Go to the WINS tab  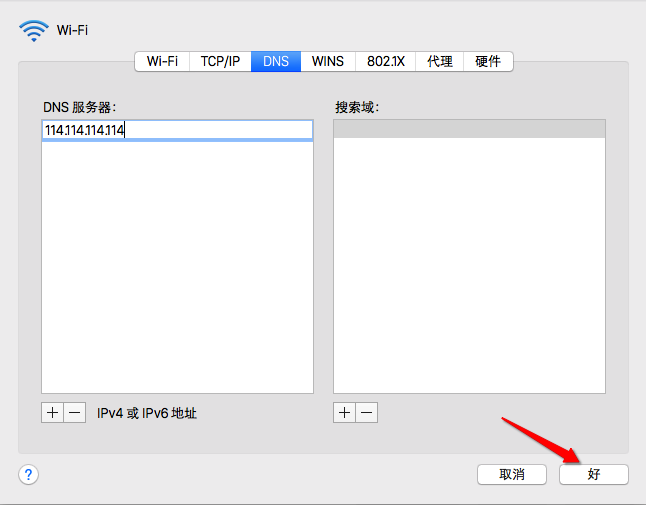click(x=327, y=61)
